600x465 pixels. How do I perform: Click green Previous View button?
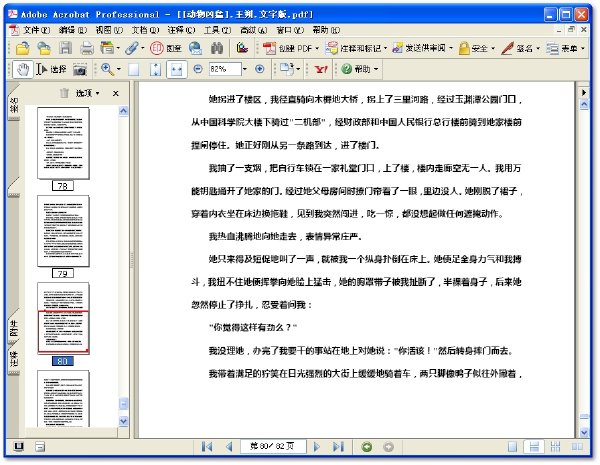tap(367, 447)
